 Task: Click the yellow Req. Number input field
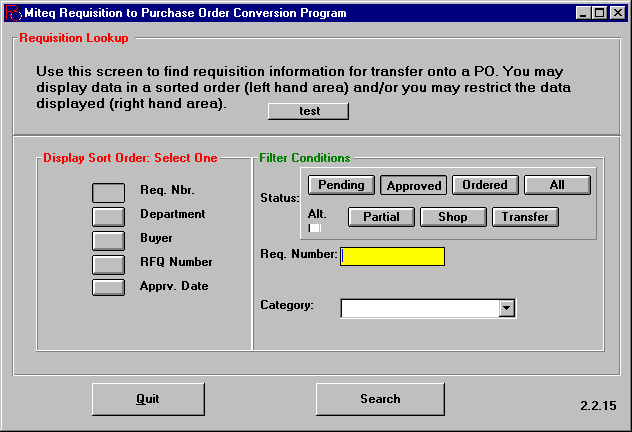coord(392,256)
